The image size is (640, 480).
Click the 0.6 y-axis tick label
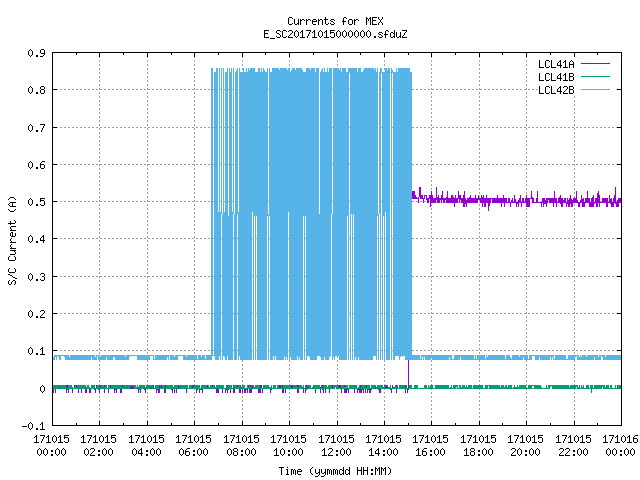[37, 165]
